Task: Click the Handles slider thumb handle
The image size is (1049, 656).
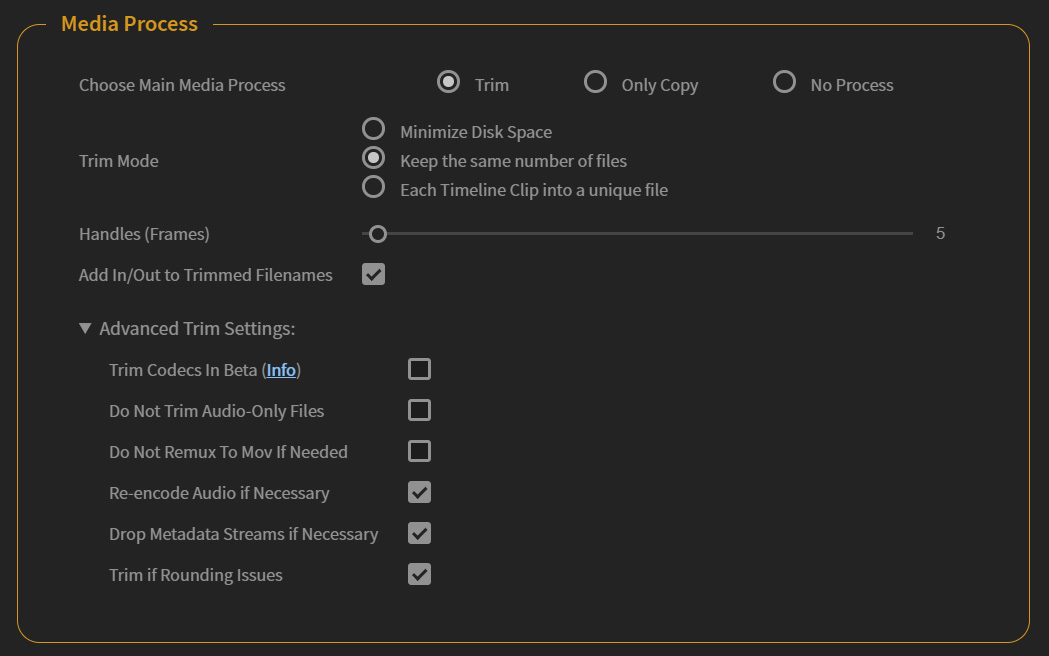Action: pyautogui.click(x=377, y=234)
